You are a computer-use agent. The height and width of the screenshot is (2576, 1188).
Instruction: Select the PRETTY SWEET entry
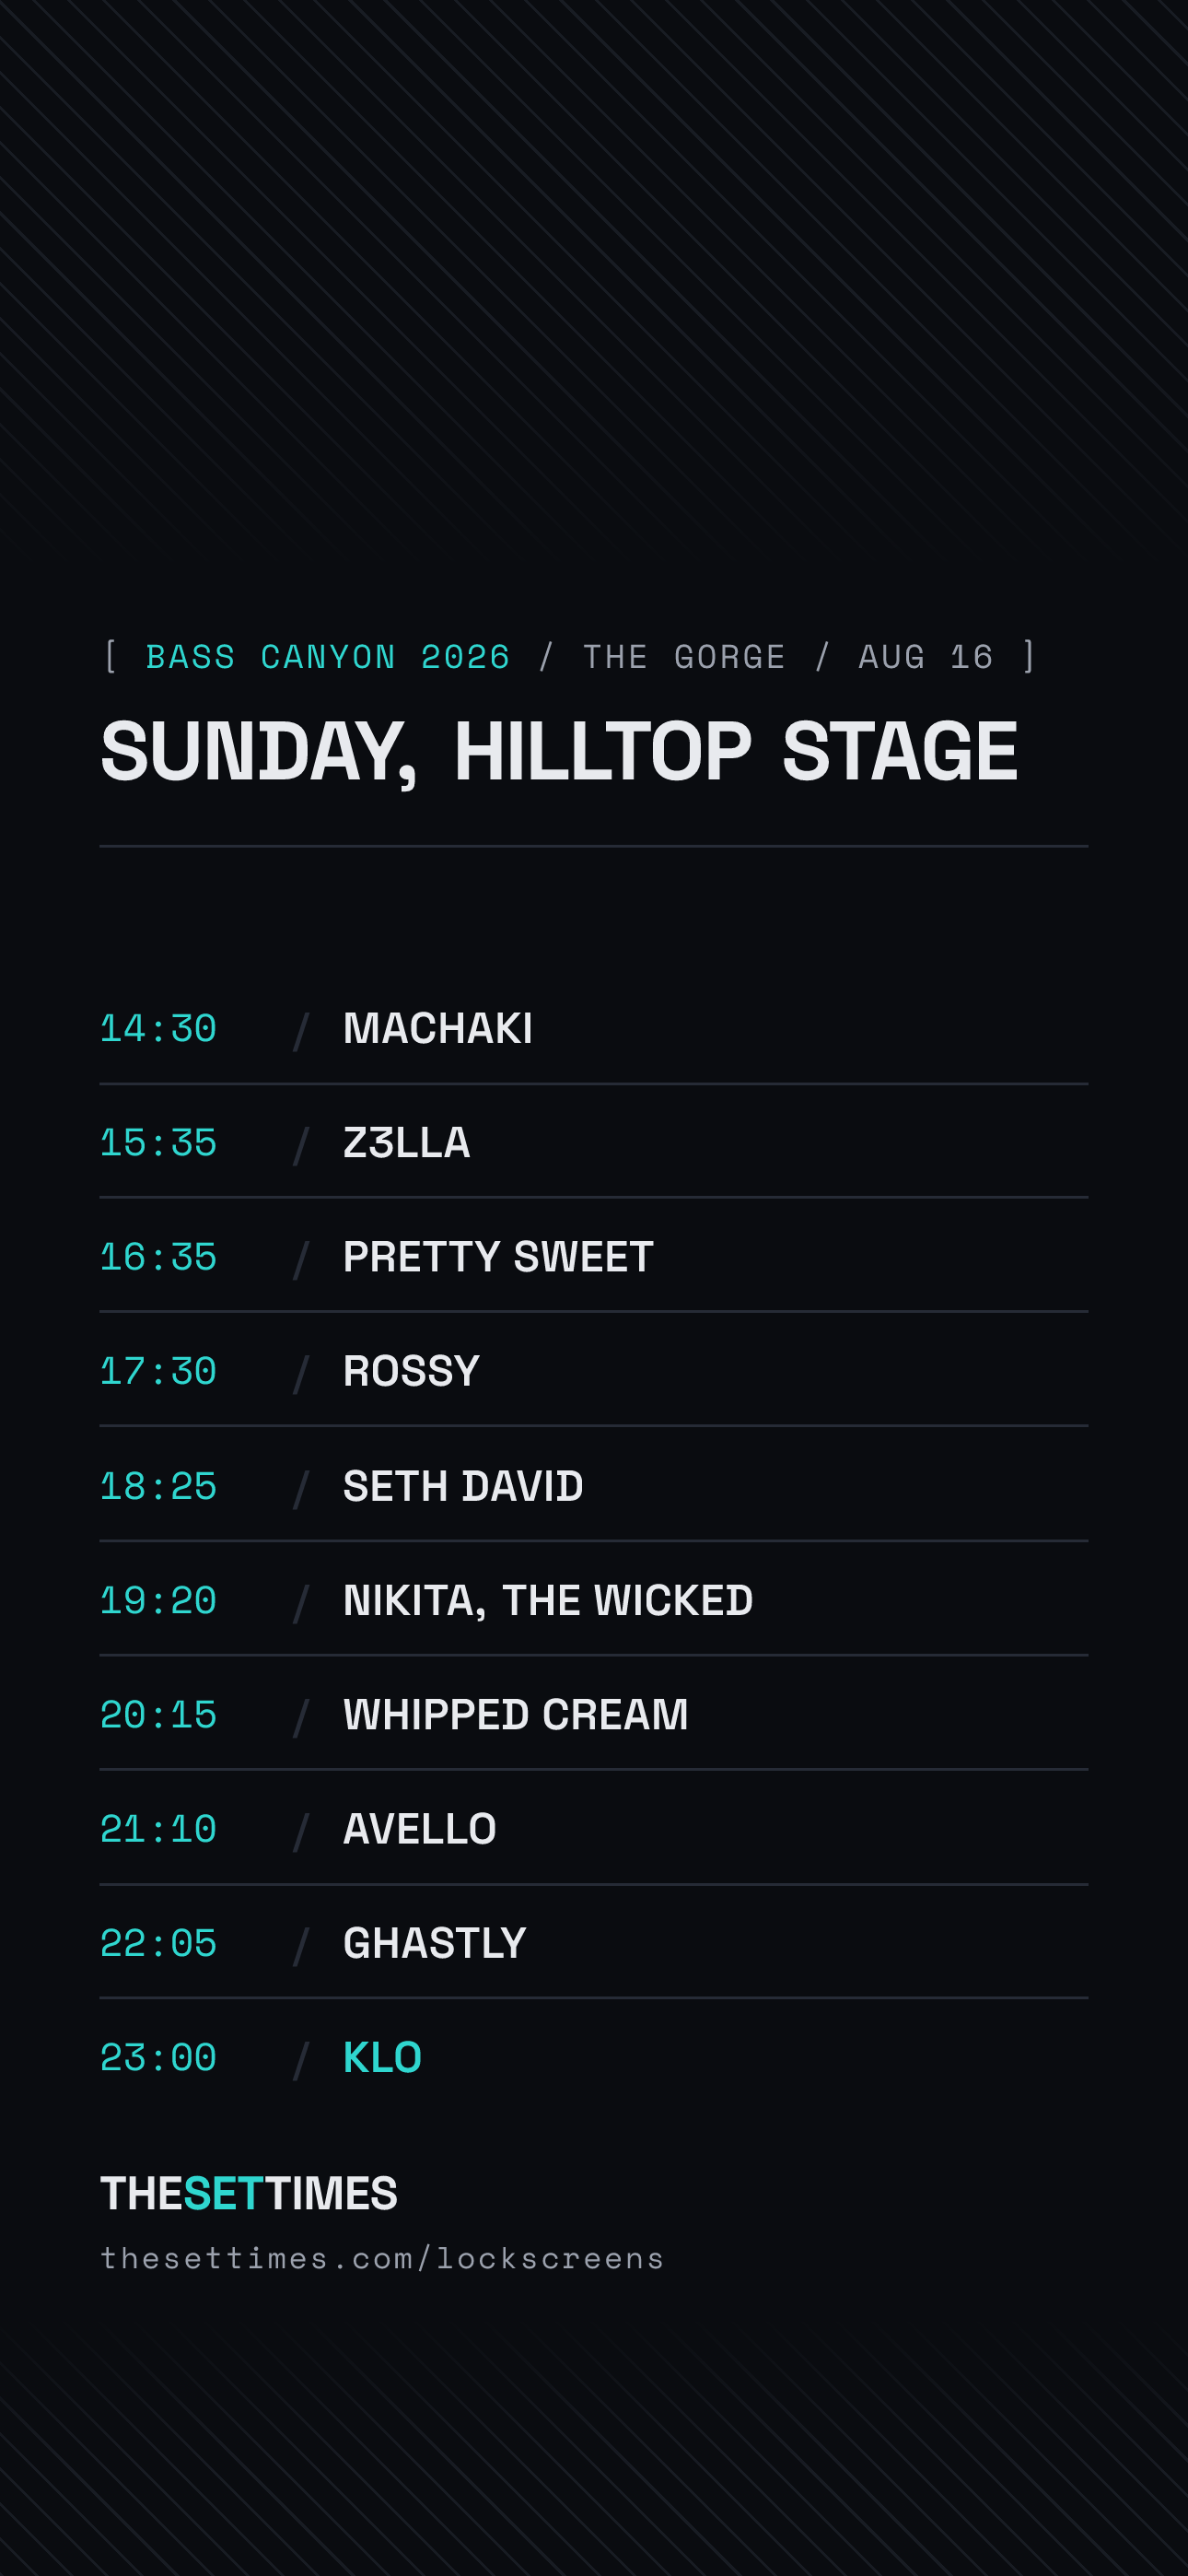coord(594,1257)
